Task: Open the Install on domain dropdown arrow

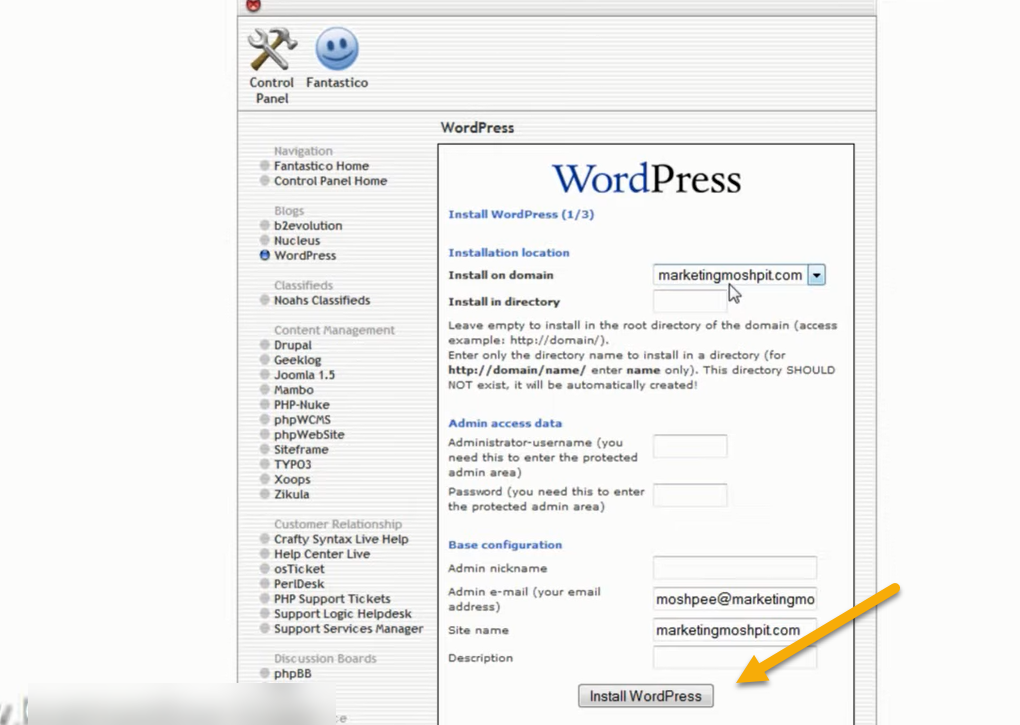Action: coord(816,275)
